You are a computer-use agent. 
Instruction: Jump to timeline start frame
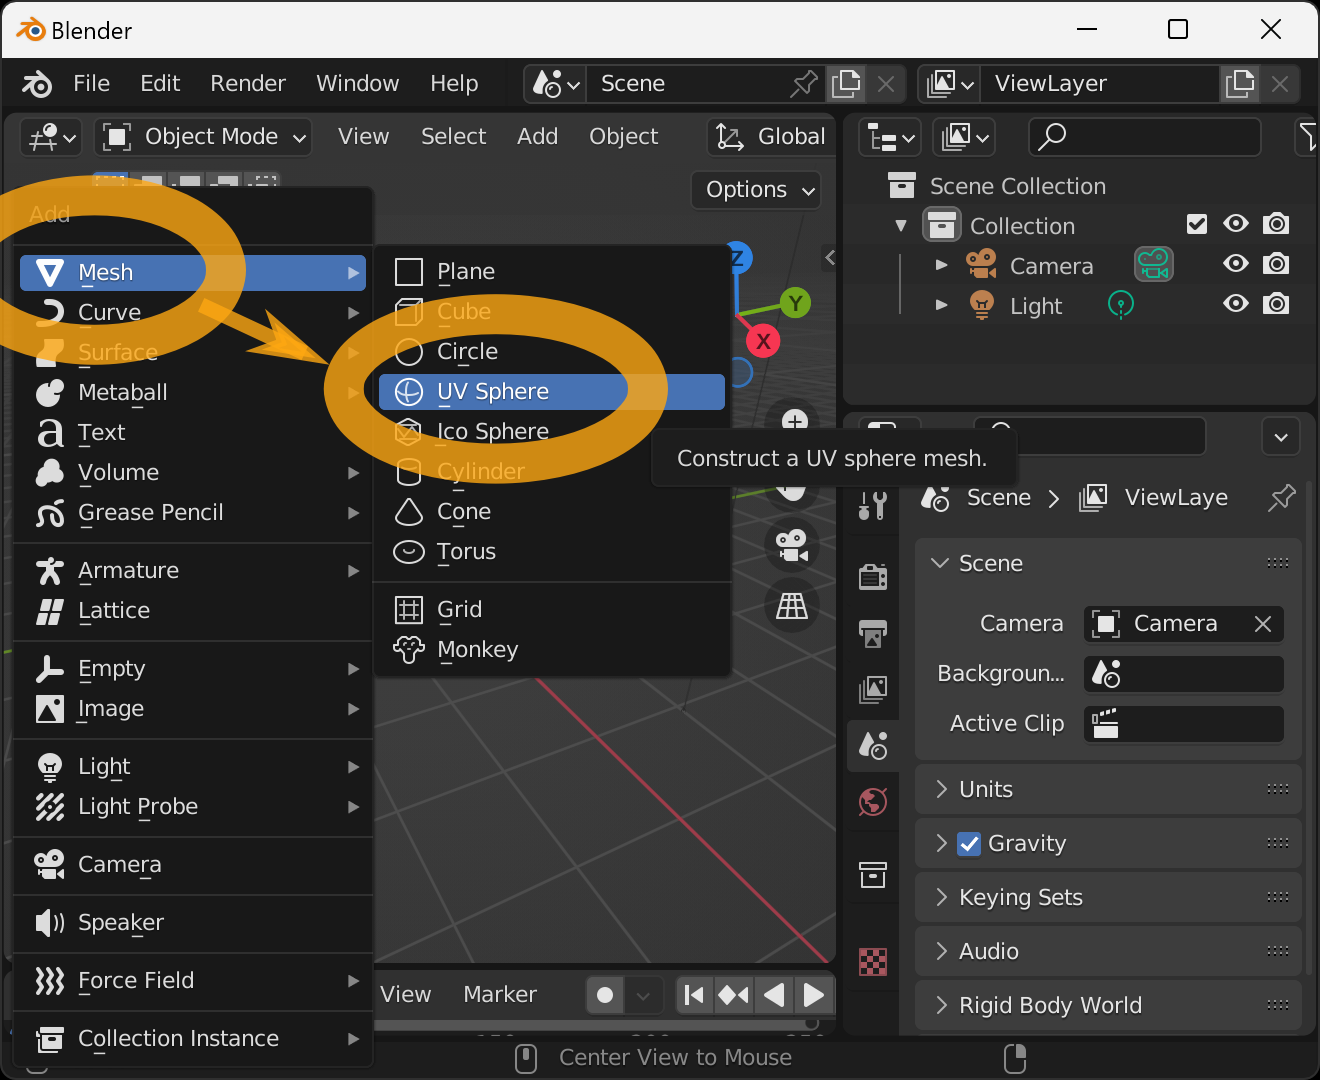[694, 995]
